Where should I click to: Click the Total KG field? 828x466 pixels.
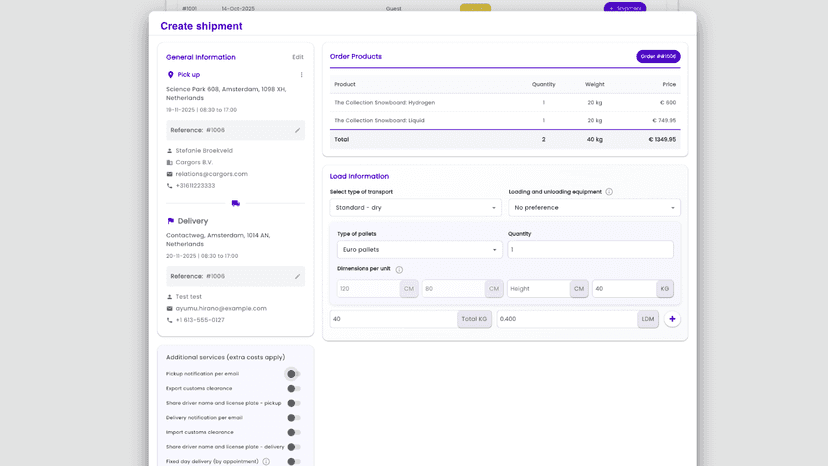394,319
